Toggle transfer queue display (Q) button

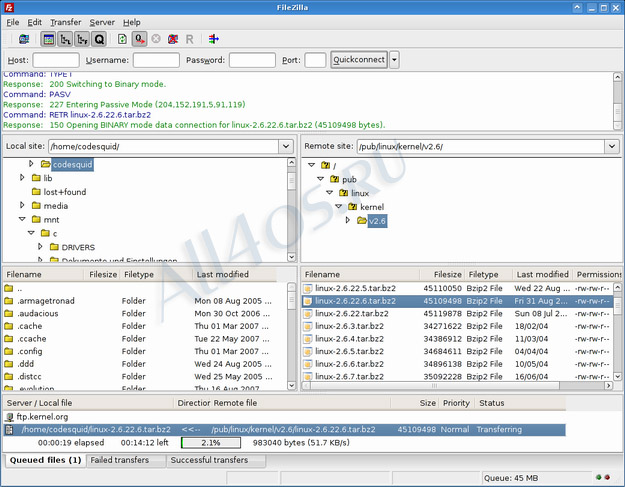click(x=99, y=39)
